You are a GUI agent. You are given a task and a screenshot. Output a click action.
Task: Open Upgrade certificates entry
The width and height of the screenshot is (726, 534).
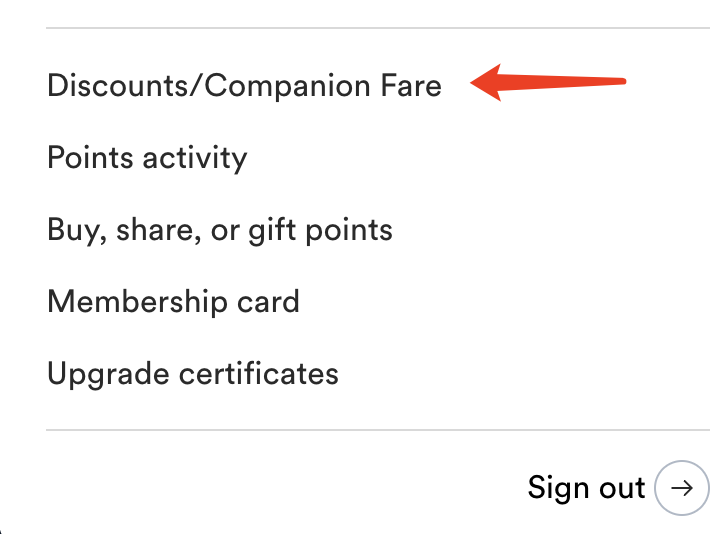point(193,374)
